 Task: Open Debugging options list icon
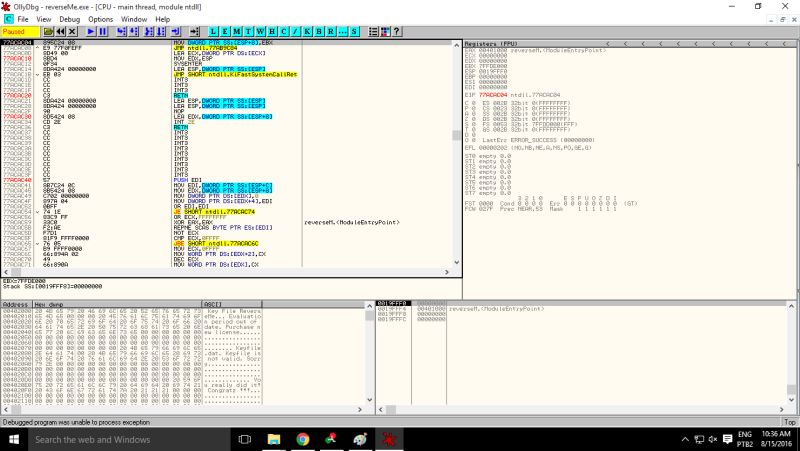pyautogui.click(x=373, y=32)
